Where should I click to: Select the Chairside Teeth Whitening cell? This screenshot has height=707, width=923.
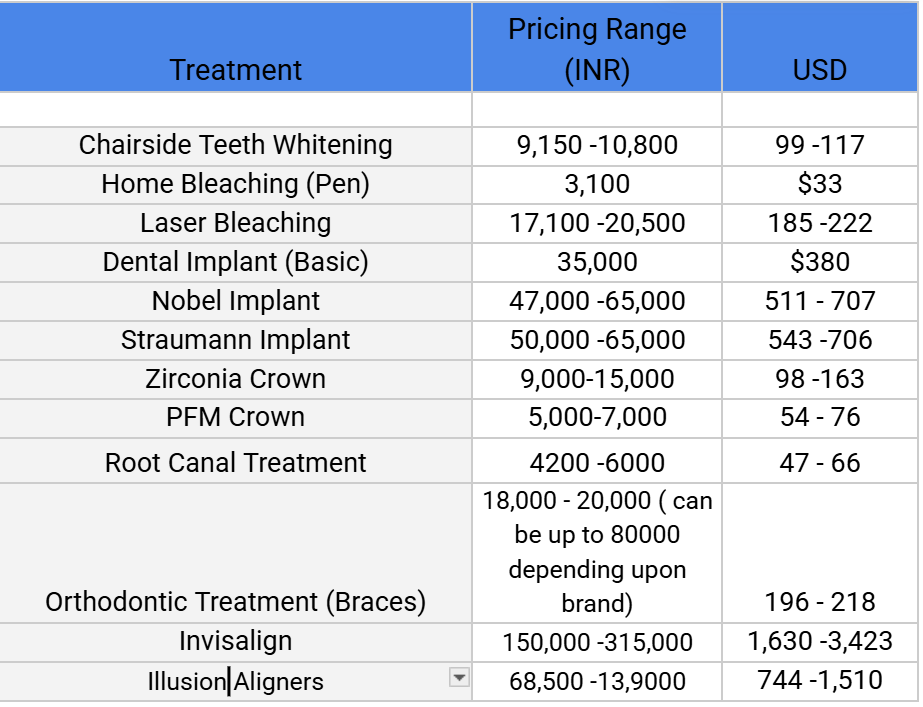click(x=236, y=145)
